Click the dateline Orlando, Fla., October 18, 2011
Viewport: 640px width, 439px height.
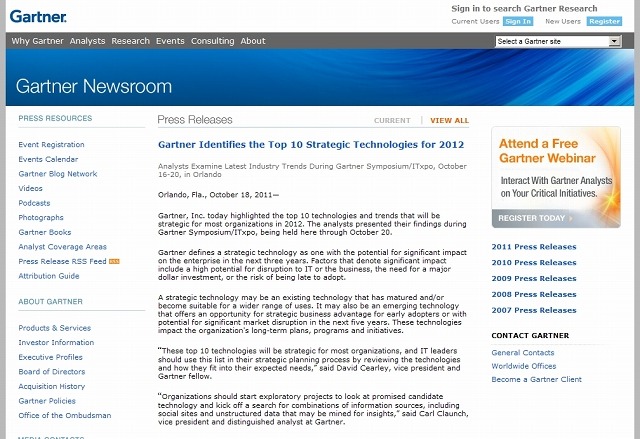[x=218, y=195]
